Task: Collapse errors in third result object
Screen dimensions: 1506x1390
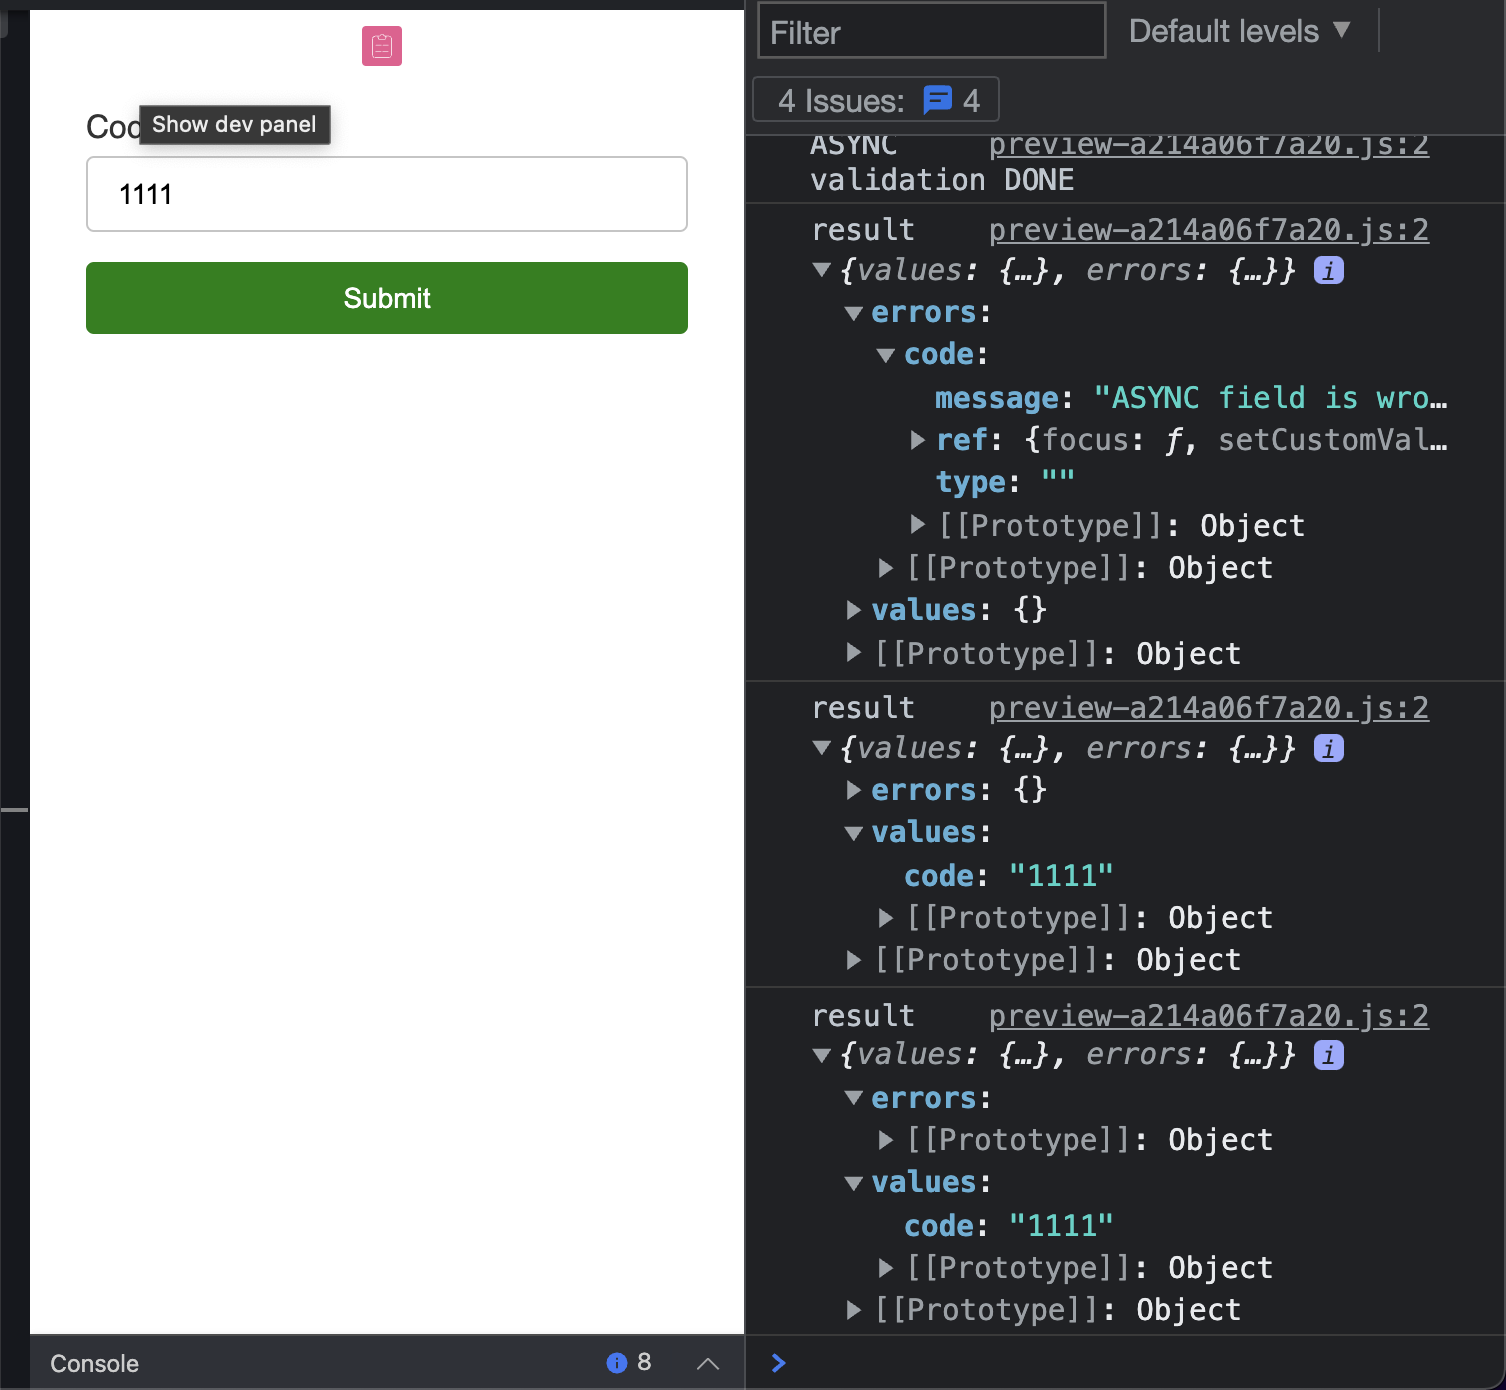Action: click(853, 1098)
